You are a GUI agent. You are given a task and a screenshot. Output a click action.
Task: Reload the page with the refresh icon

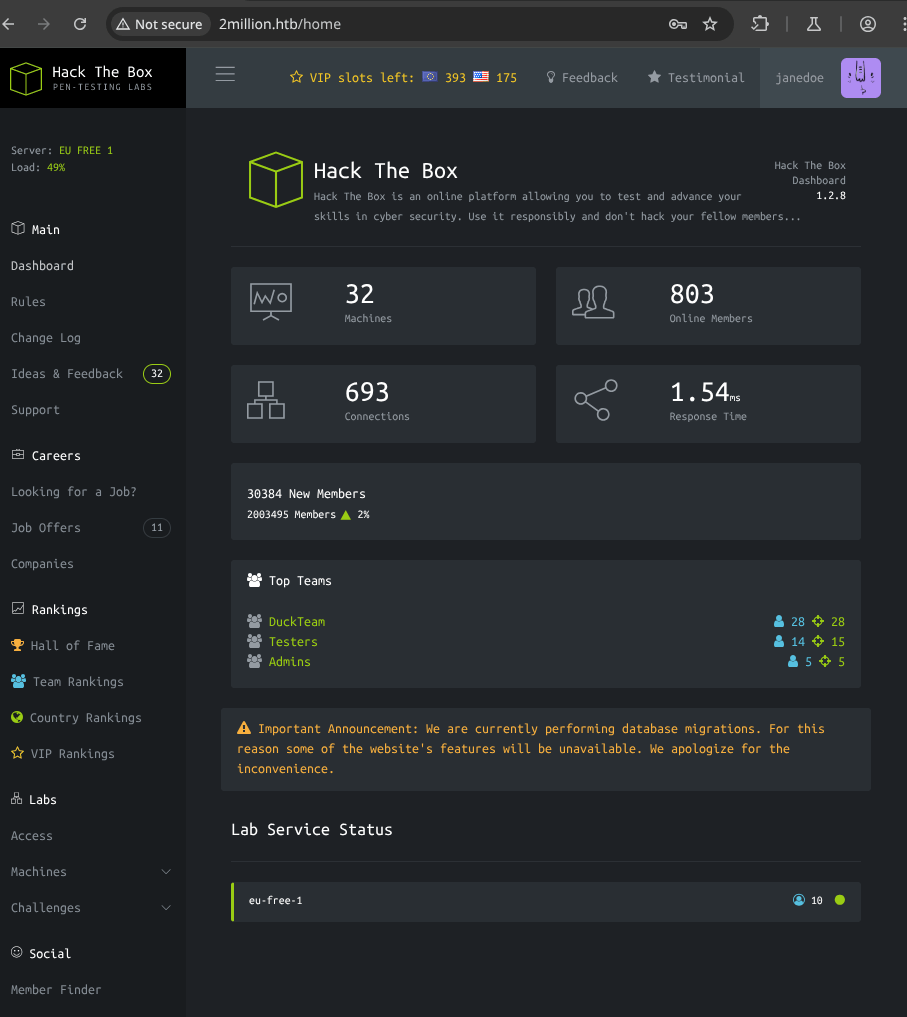pos(80,24)
